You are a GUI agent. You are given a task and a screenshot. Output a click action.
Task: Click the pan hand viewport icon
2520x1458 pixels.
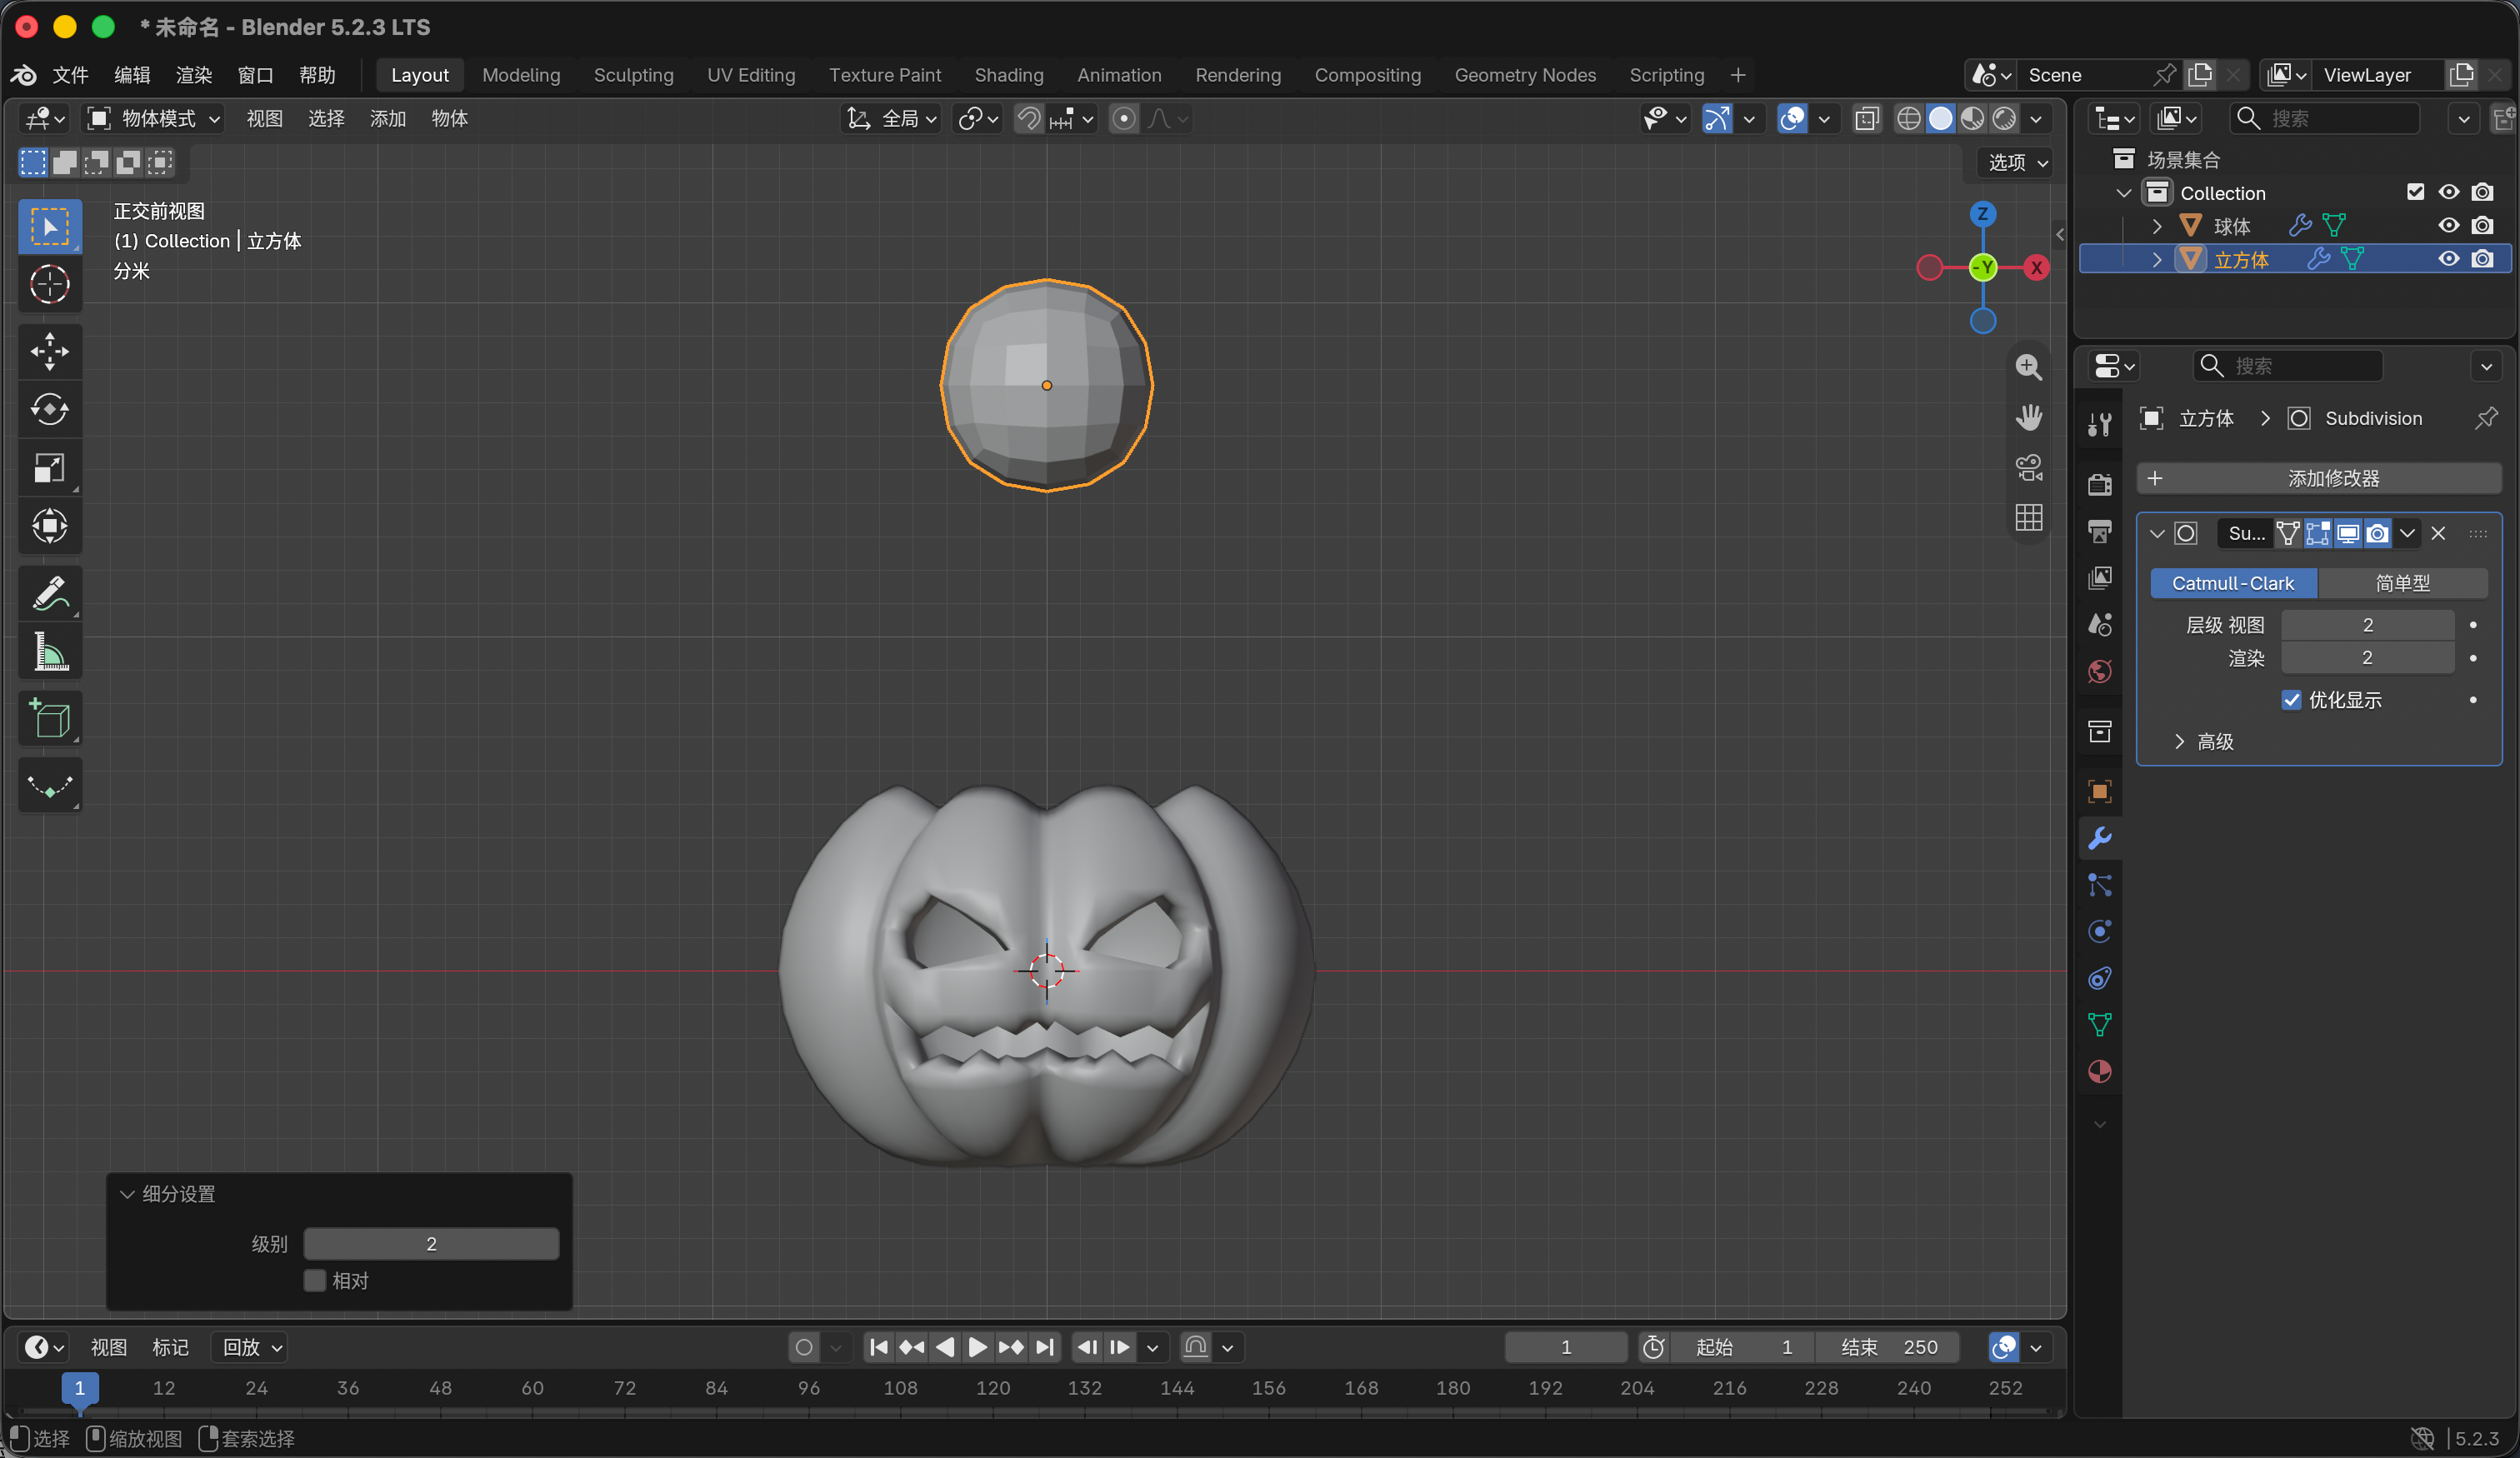point(2028,417)
